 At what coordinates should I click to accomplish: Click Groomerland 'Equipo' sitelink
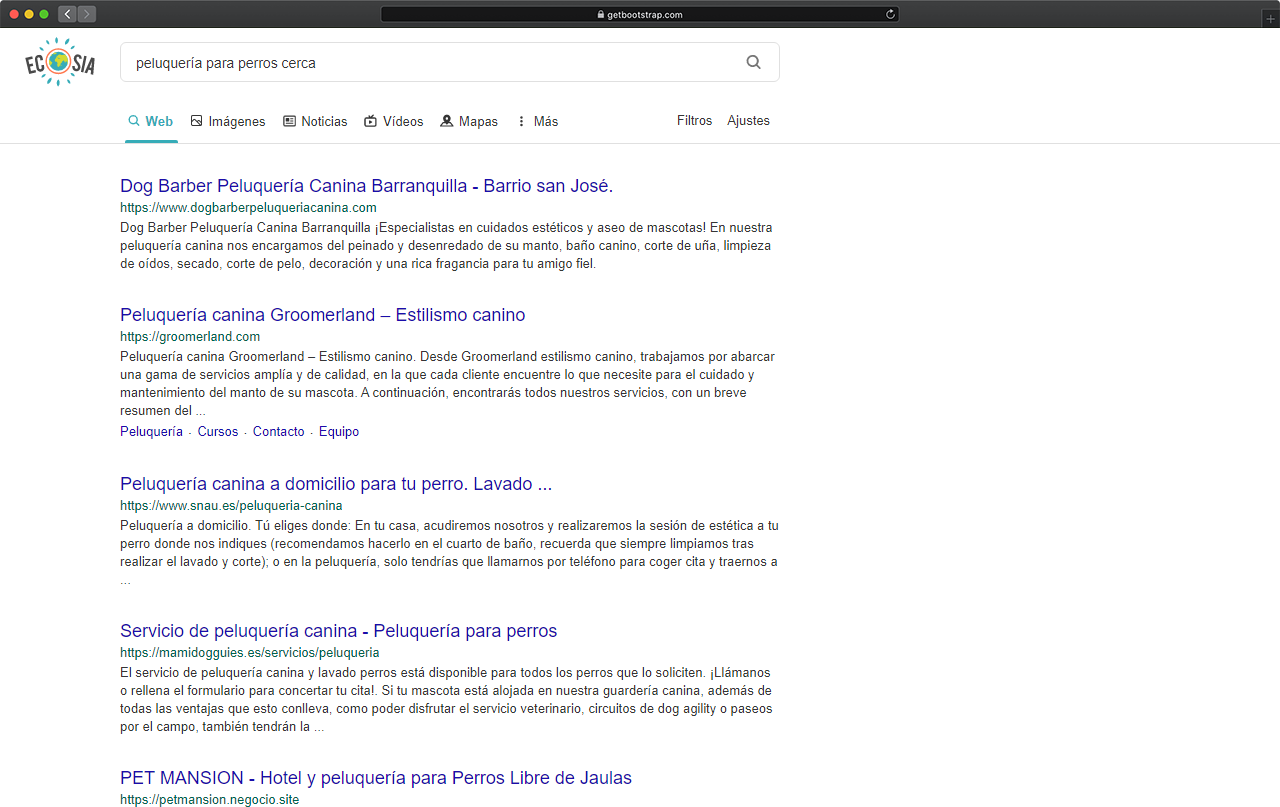[x=339, y=432]
